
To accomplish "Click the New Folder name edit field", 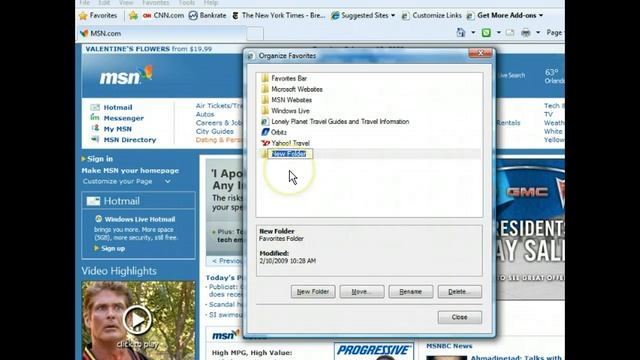I will point(290,154).
